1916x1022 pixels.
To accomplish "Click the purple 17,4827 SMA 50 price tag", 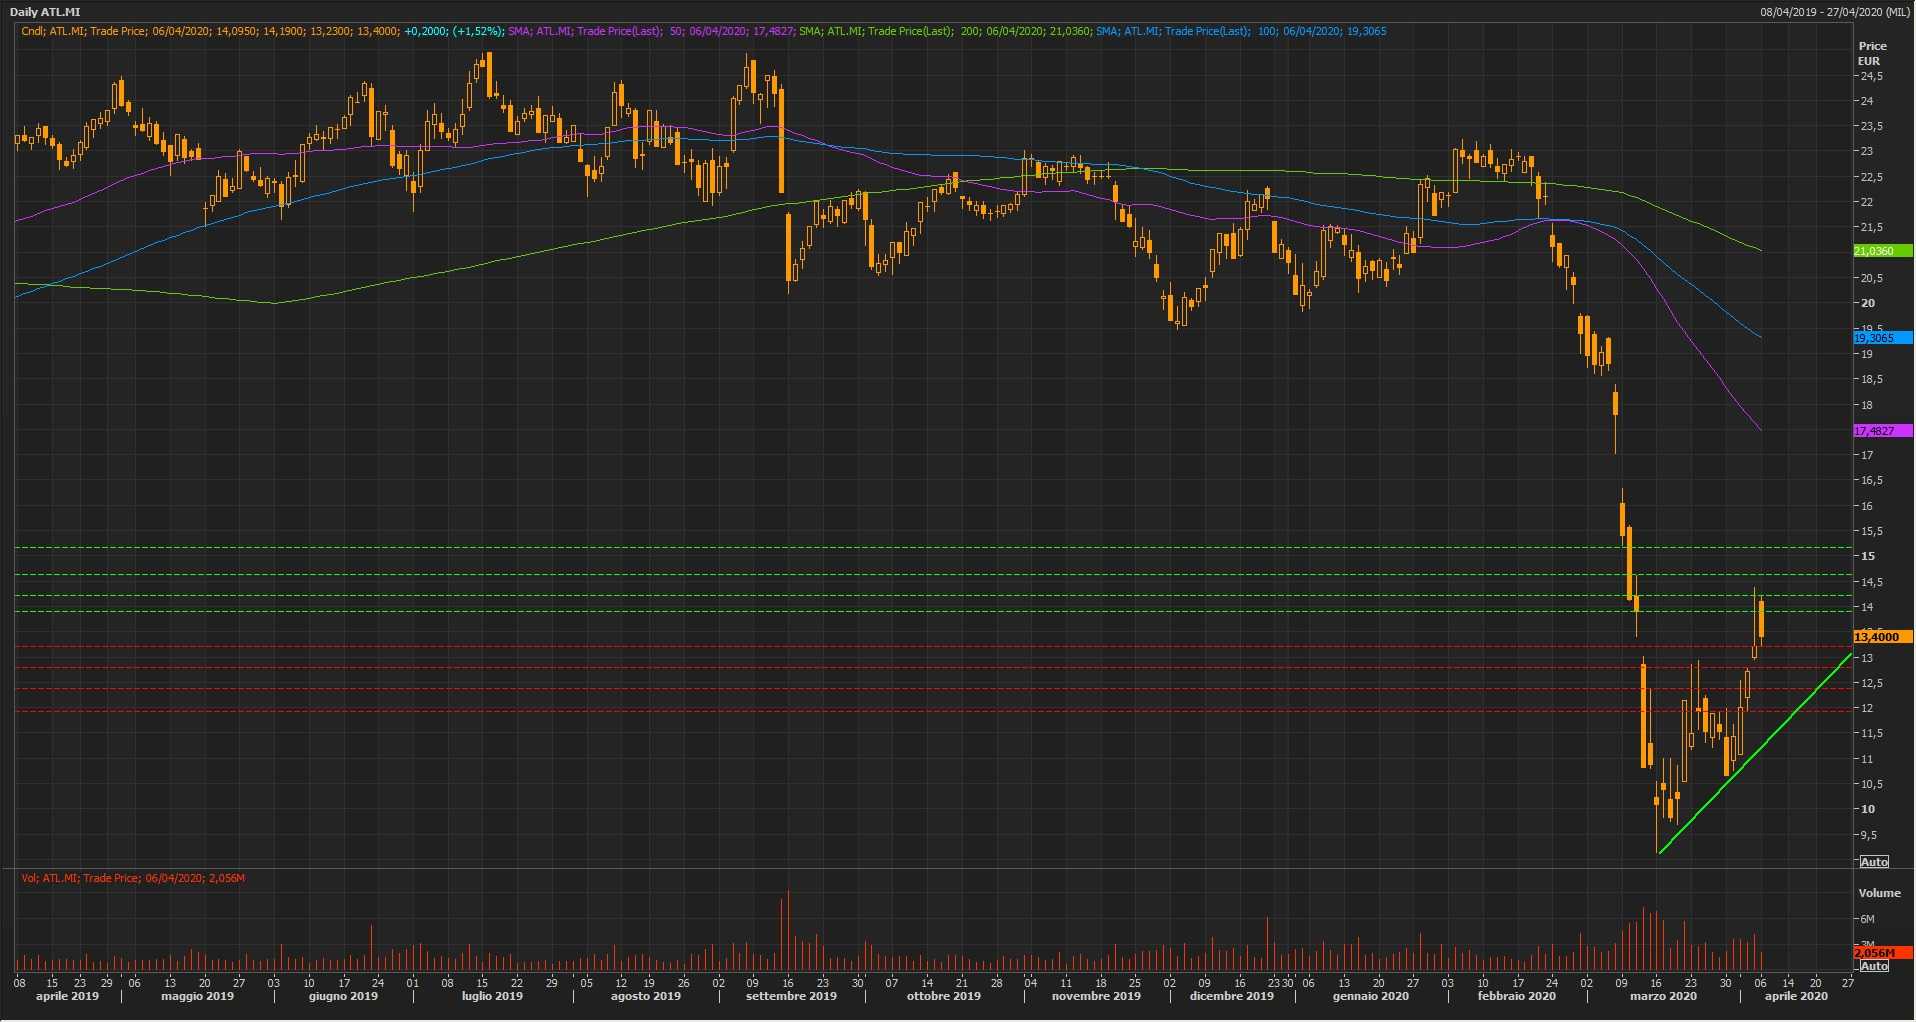I will point(1881,431).
